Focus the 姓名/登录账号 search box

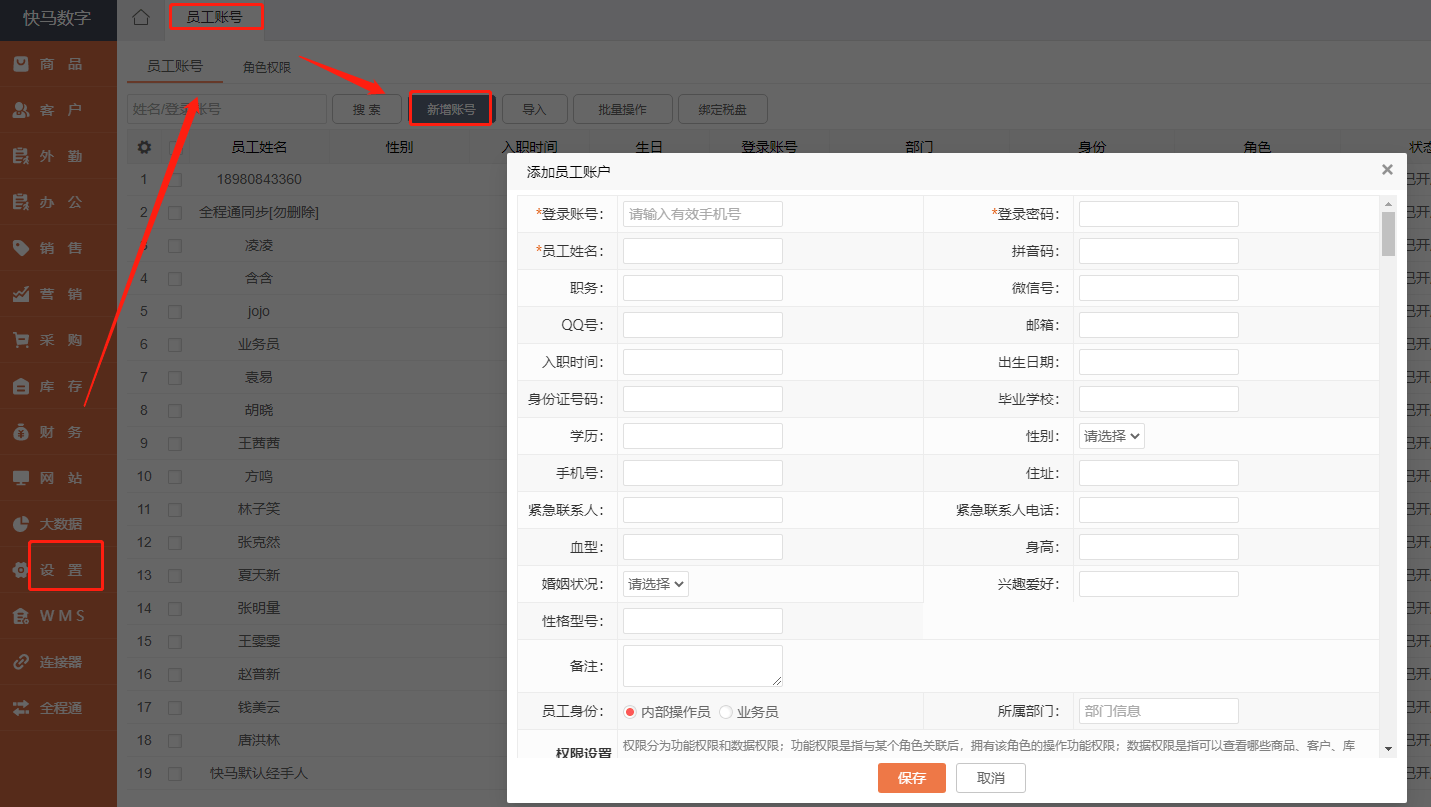coord(227,109)
